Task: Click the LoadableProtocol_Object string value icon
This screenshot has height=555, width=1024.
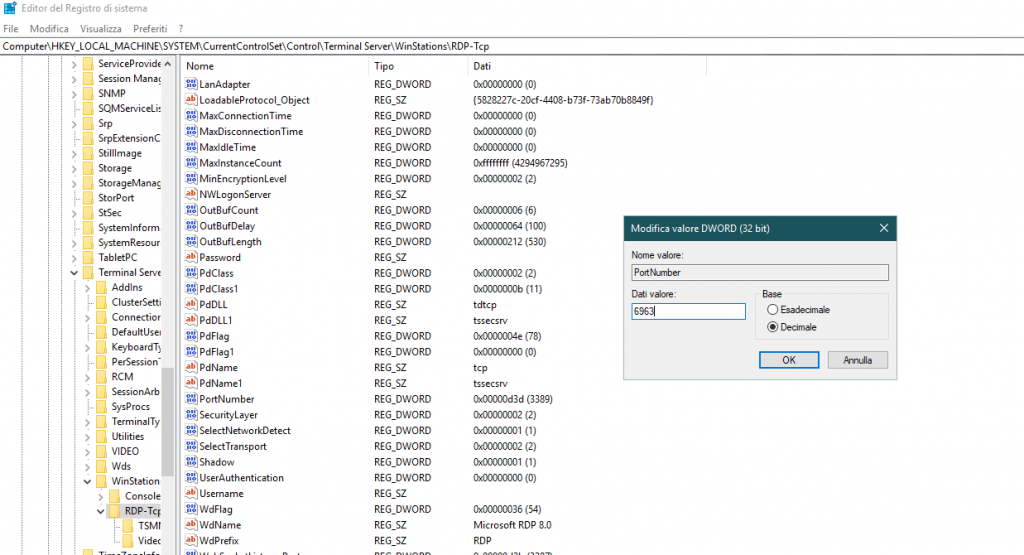Action: click(191, 100)
